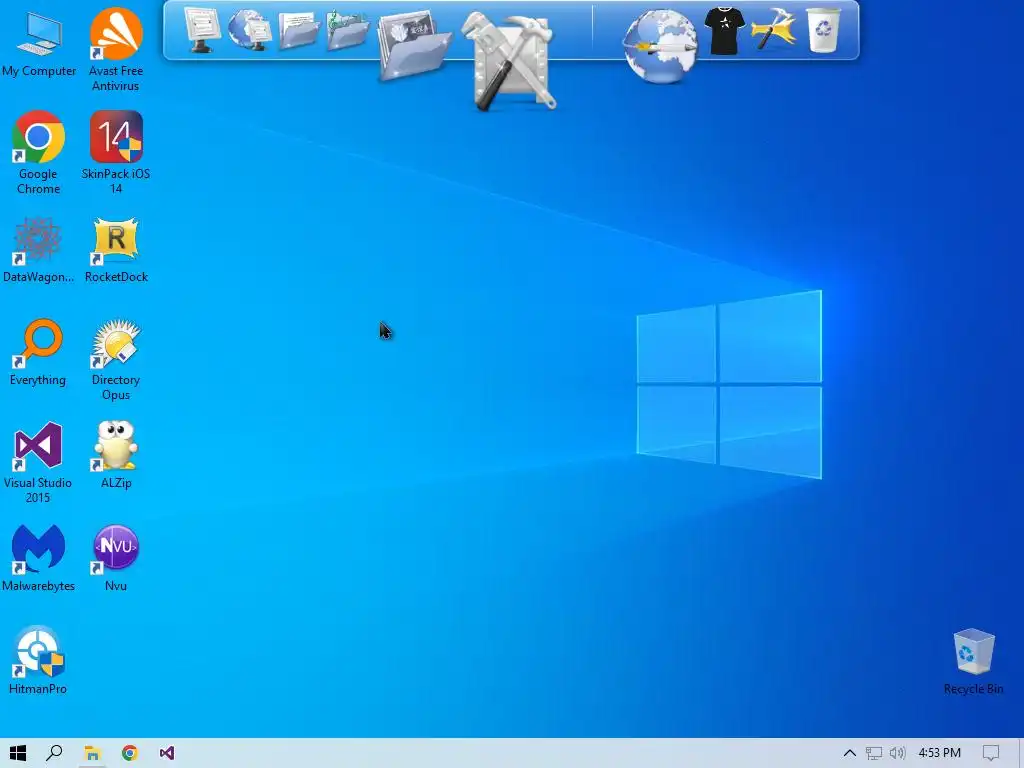Select the HitmanPro desktop shortcut
Viewport: 1024px width, 768px height.
tap(38, 661)
